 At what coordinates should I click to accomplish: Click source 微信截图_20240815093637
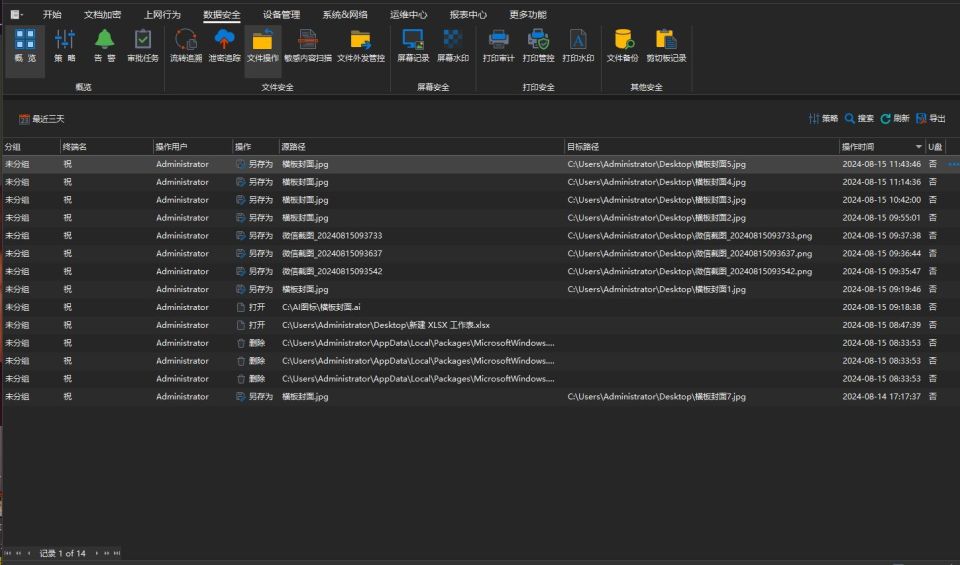tap(332, 253)
